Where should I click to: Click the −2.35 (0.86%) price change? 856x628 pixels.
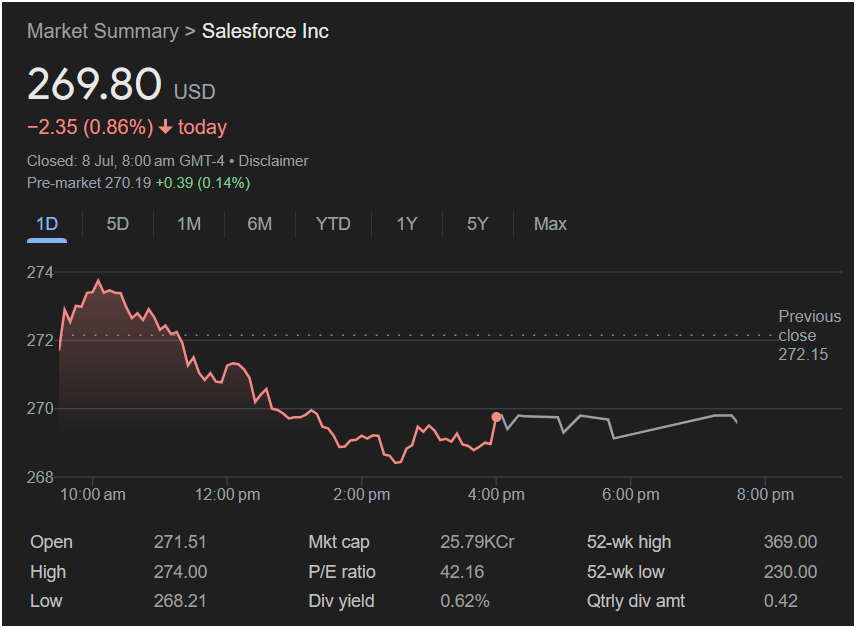click(90, 127)
